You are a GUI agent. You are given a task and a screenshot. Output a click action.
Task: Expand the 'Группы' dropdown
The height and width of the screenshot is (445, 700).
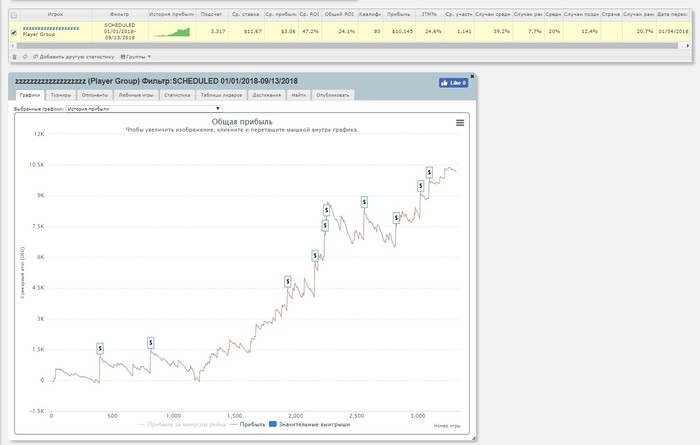pos(136,57)
